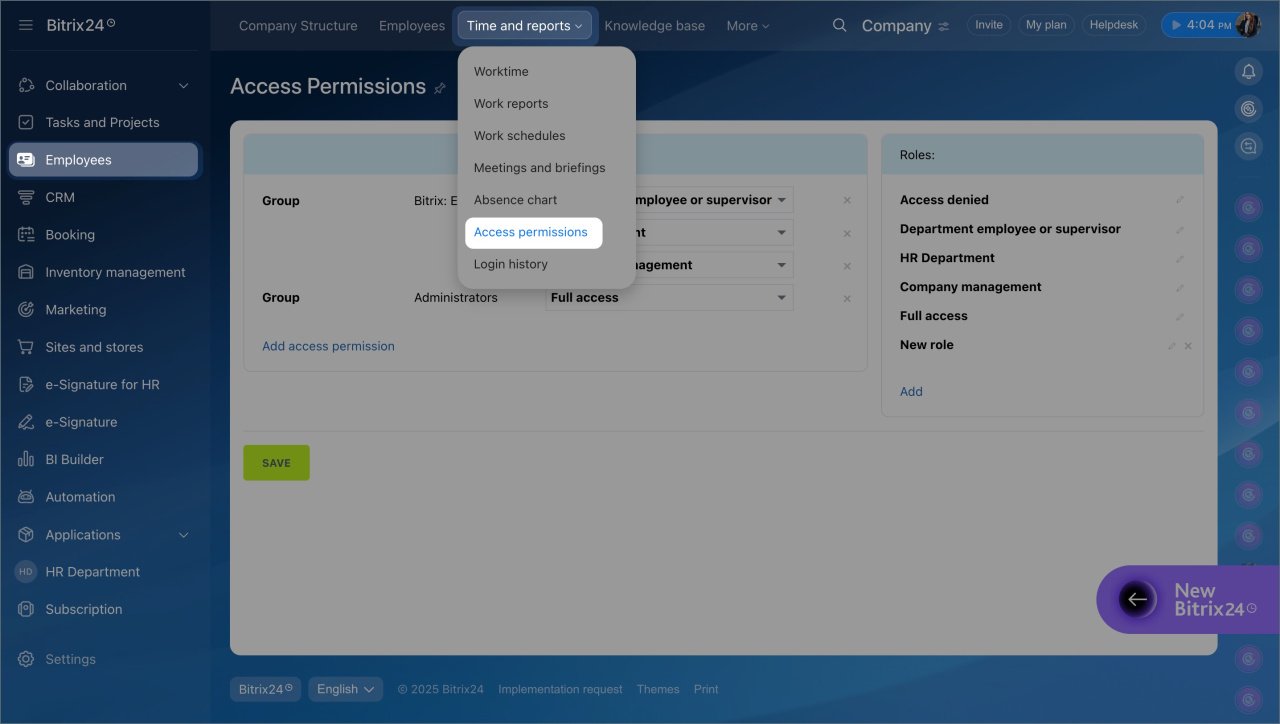Choose Login history from the menu

[511, 264]
